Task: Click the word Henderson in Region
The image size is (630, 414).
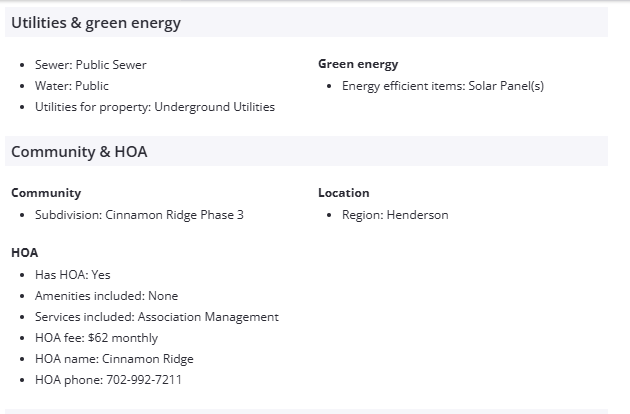Action: point(417,215)
